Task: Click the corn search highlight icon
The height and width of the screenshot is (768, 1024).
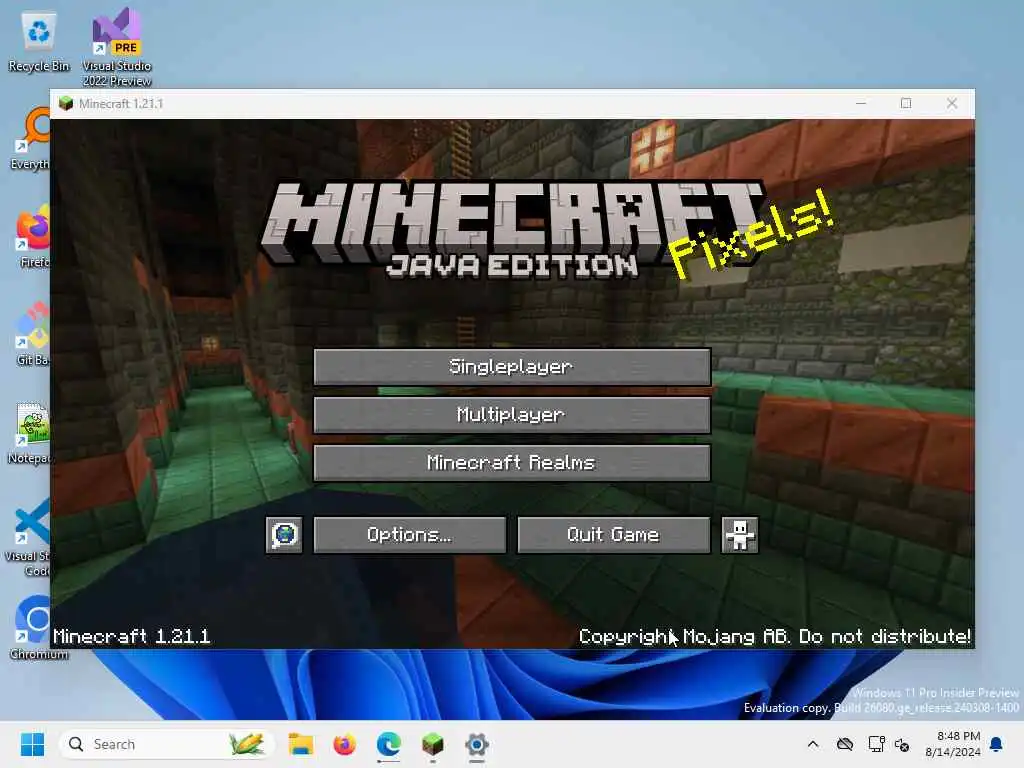Action: click(x=247, y=744)
